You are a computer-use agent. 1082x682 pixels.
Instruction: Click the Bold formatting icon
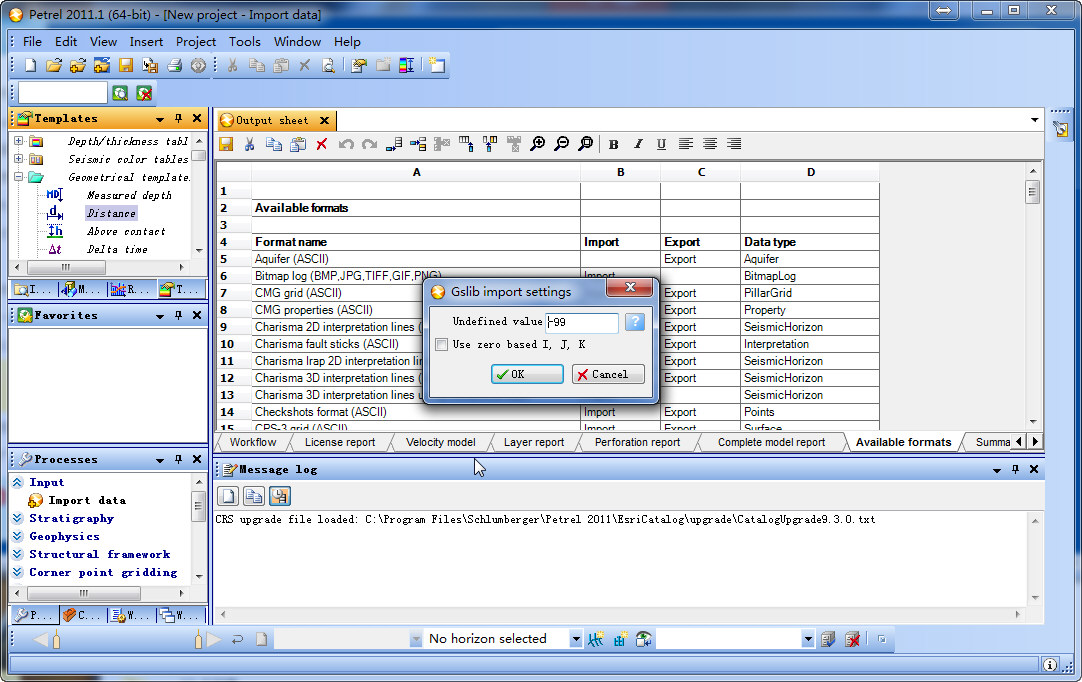[613, 144]
